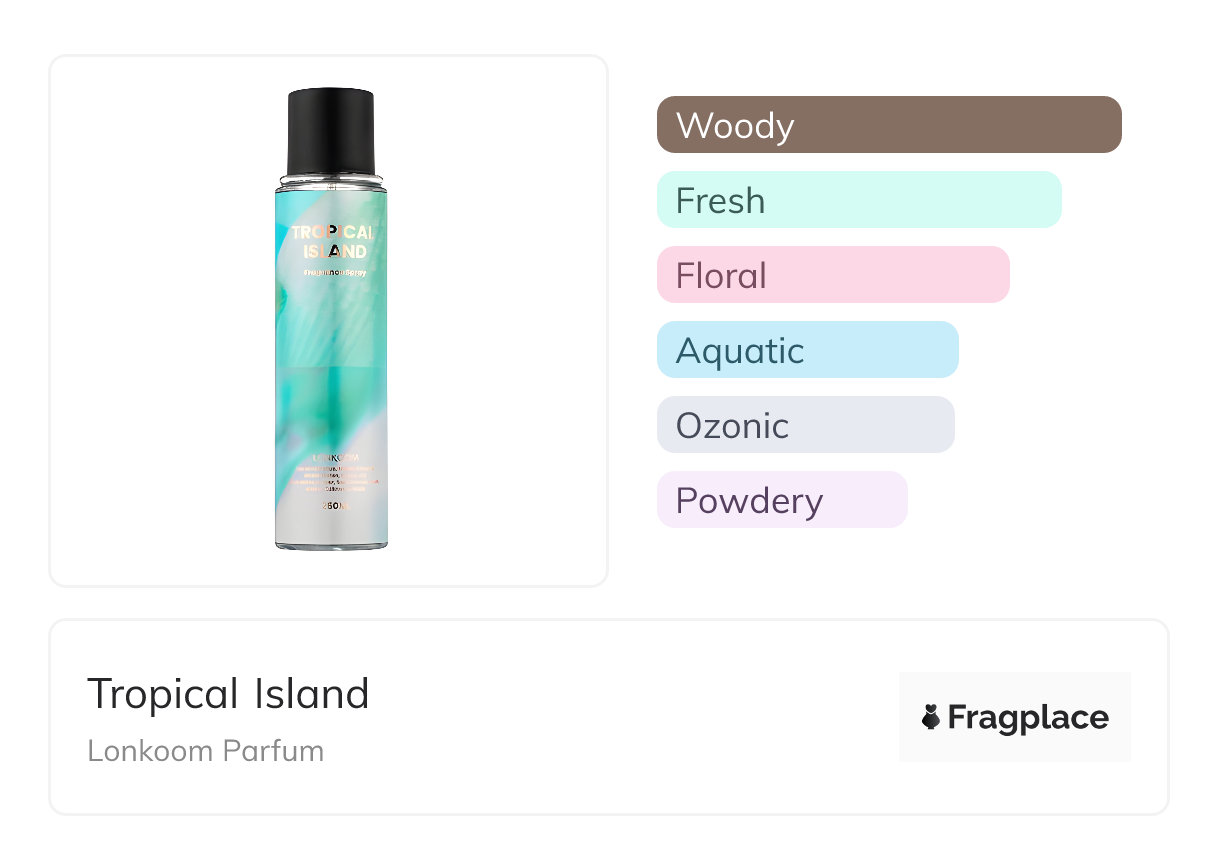1218x864 pixels.
Task: Click the fragrance spray subtitle on bottle
Action: (332, 272)
